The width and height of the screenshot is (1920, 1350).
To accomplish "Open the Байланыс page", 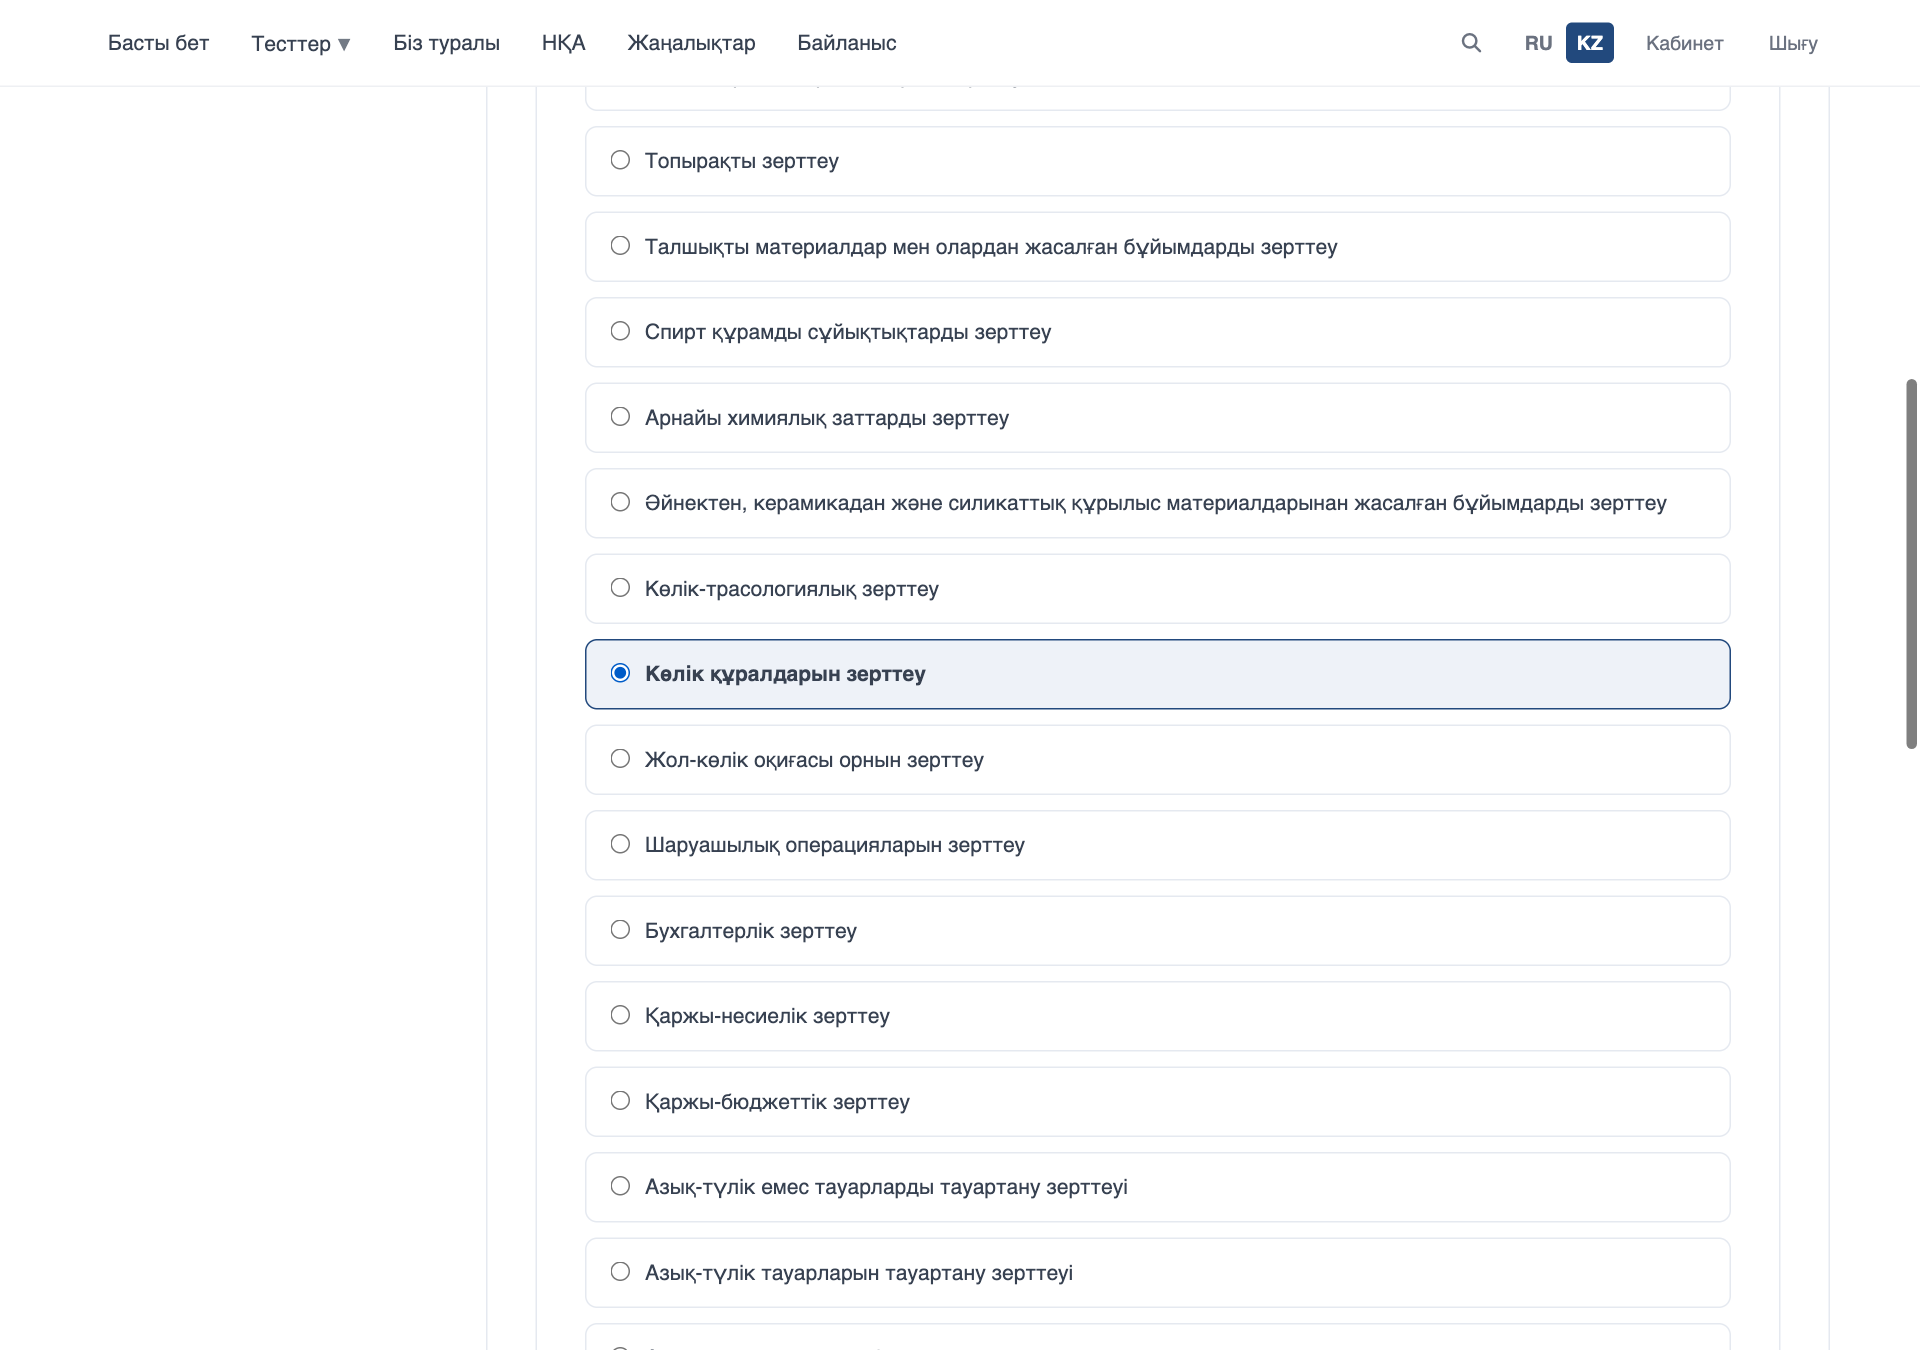I will (x=846, y=43).
